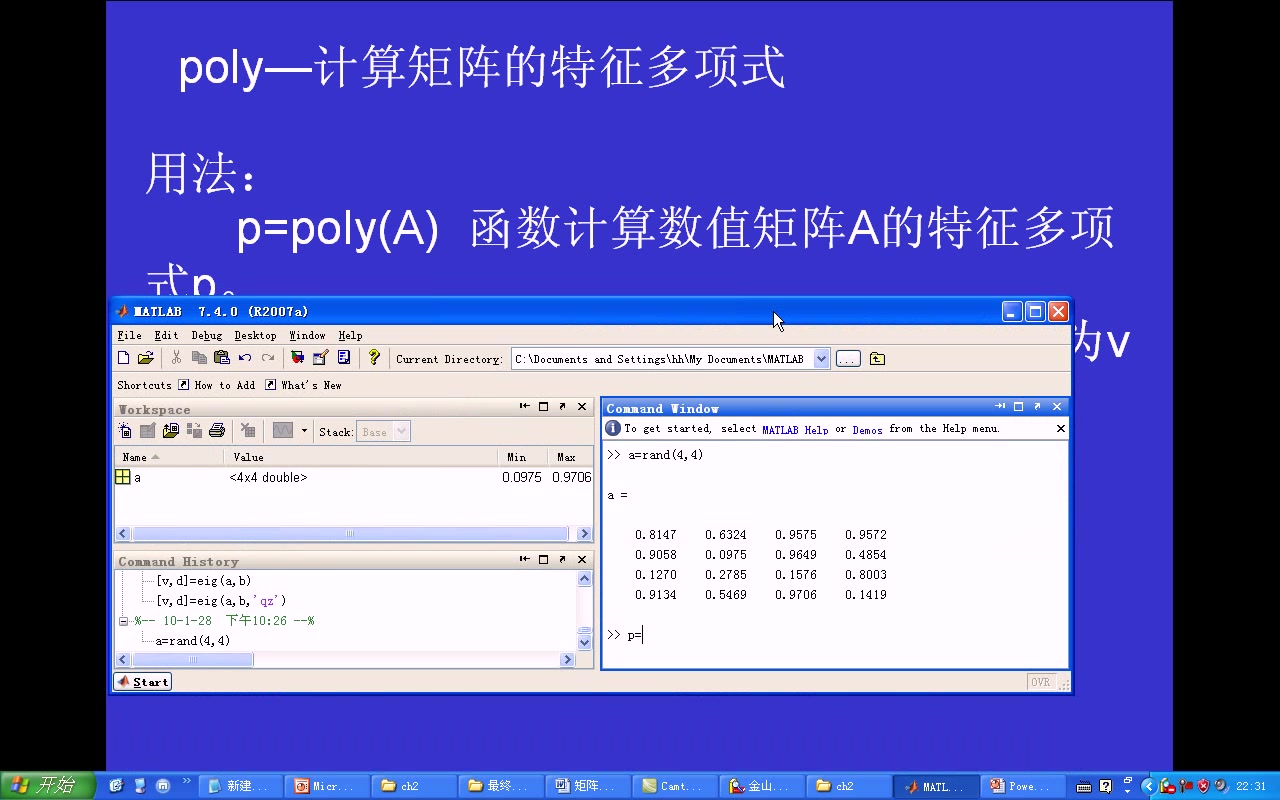Click Workspace horizontal scrollbar right arrow
The height and width of the screenshot is (800, 1280).
pos(585,534)
